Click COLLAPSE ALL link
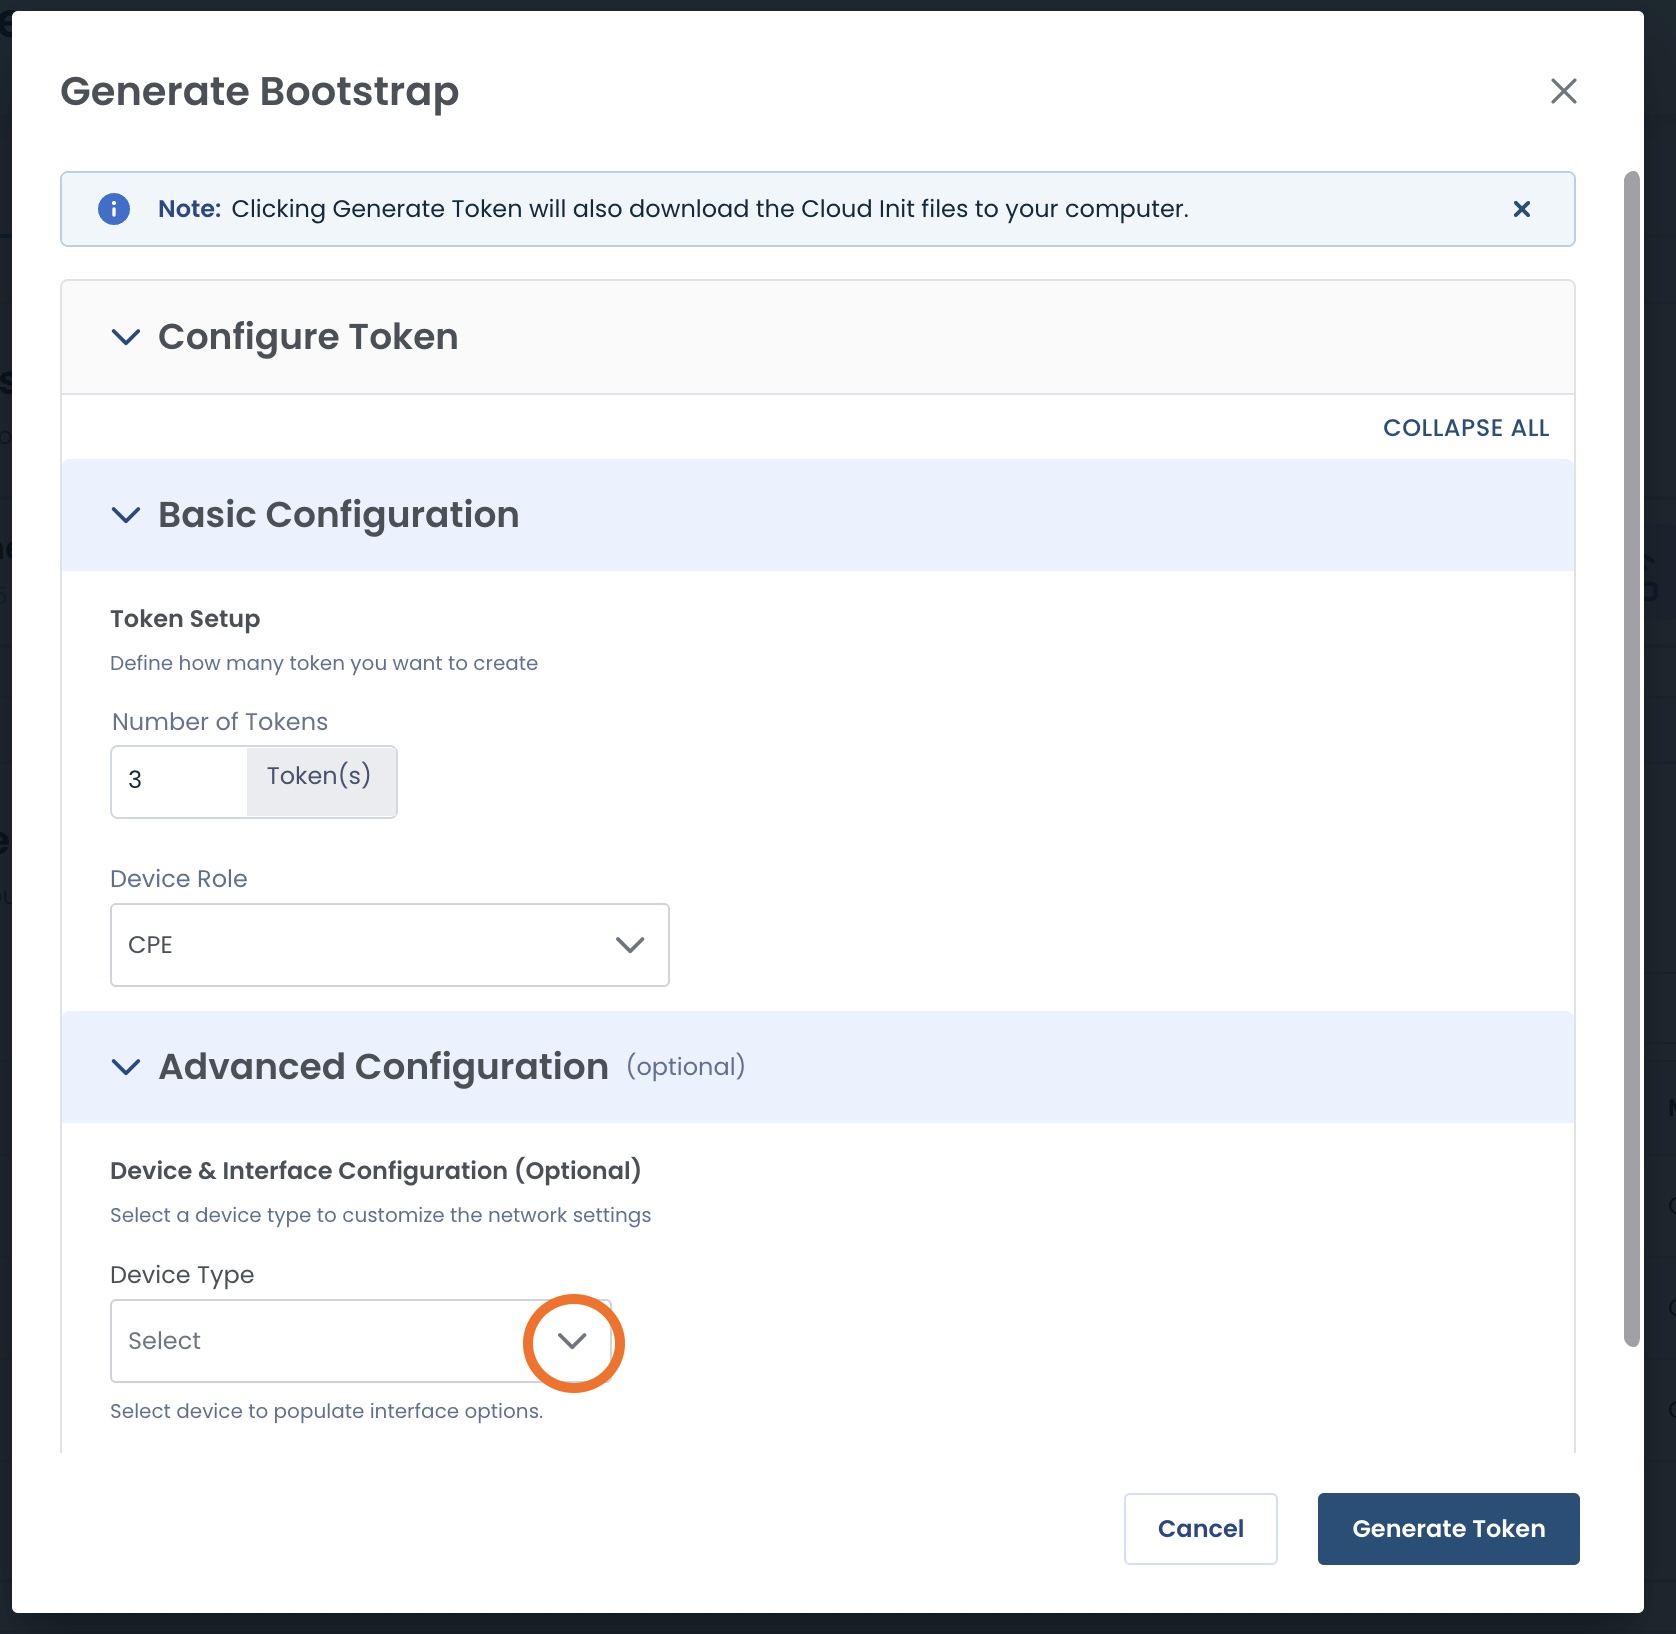 tap(1466, 428)
